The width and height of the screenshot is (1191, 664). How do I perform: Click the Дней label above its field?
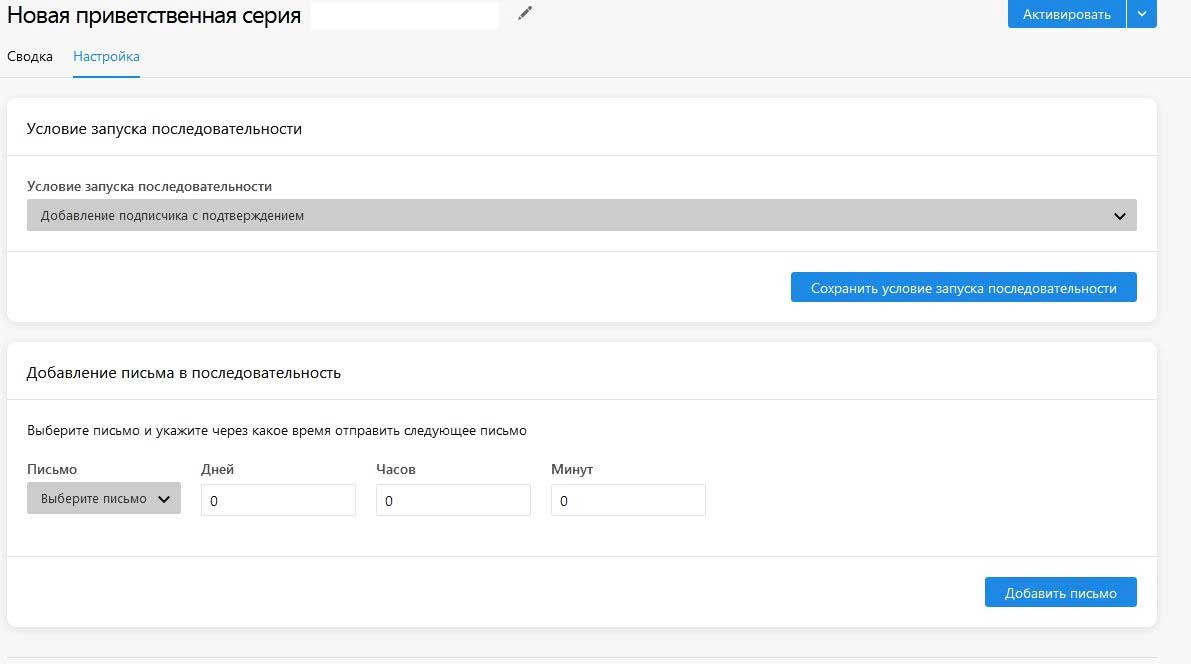pyautogui.click(x=217, y=469)
